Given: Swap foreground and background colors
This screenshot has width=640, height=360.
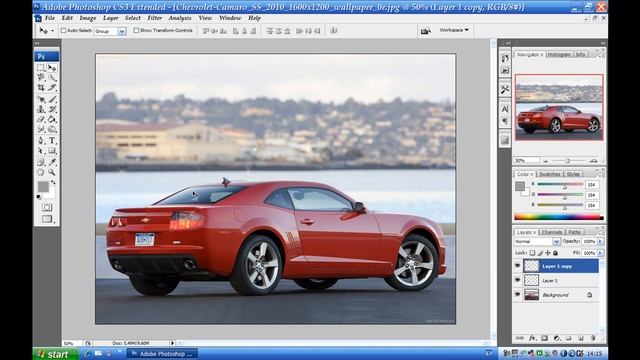Looking at the screenshot, I should click(53, 182).
